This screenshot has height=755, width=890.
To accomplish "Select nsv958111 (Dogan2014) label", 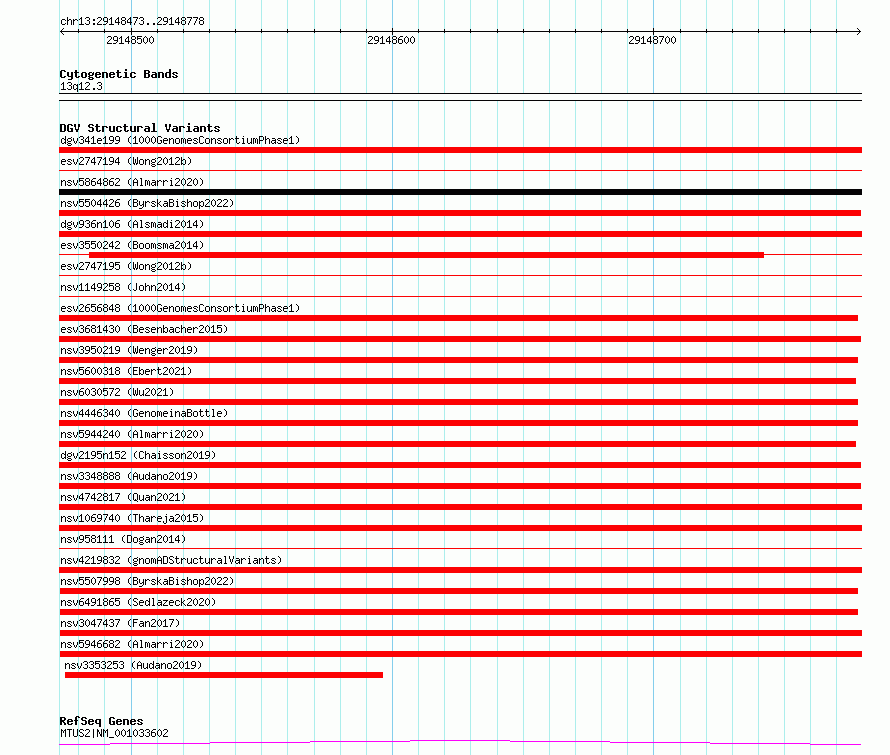I will [x=123, y=539].
